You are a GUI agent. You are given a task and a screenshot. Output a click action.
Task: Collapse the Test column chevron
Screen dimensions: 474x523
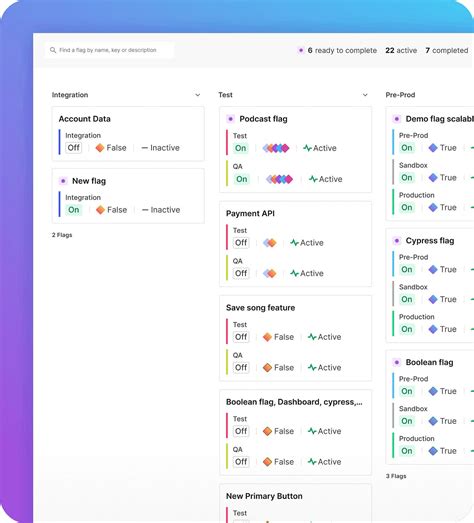tap(365, 95)
